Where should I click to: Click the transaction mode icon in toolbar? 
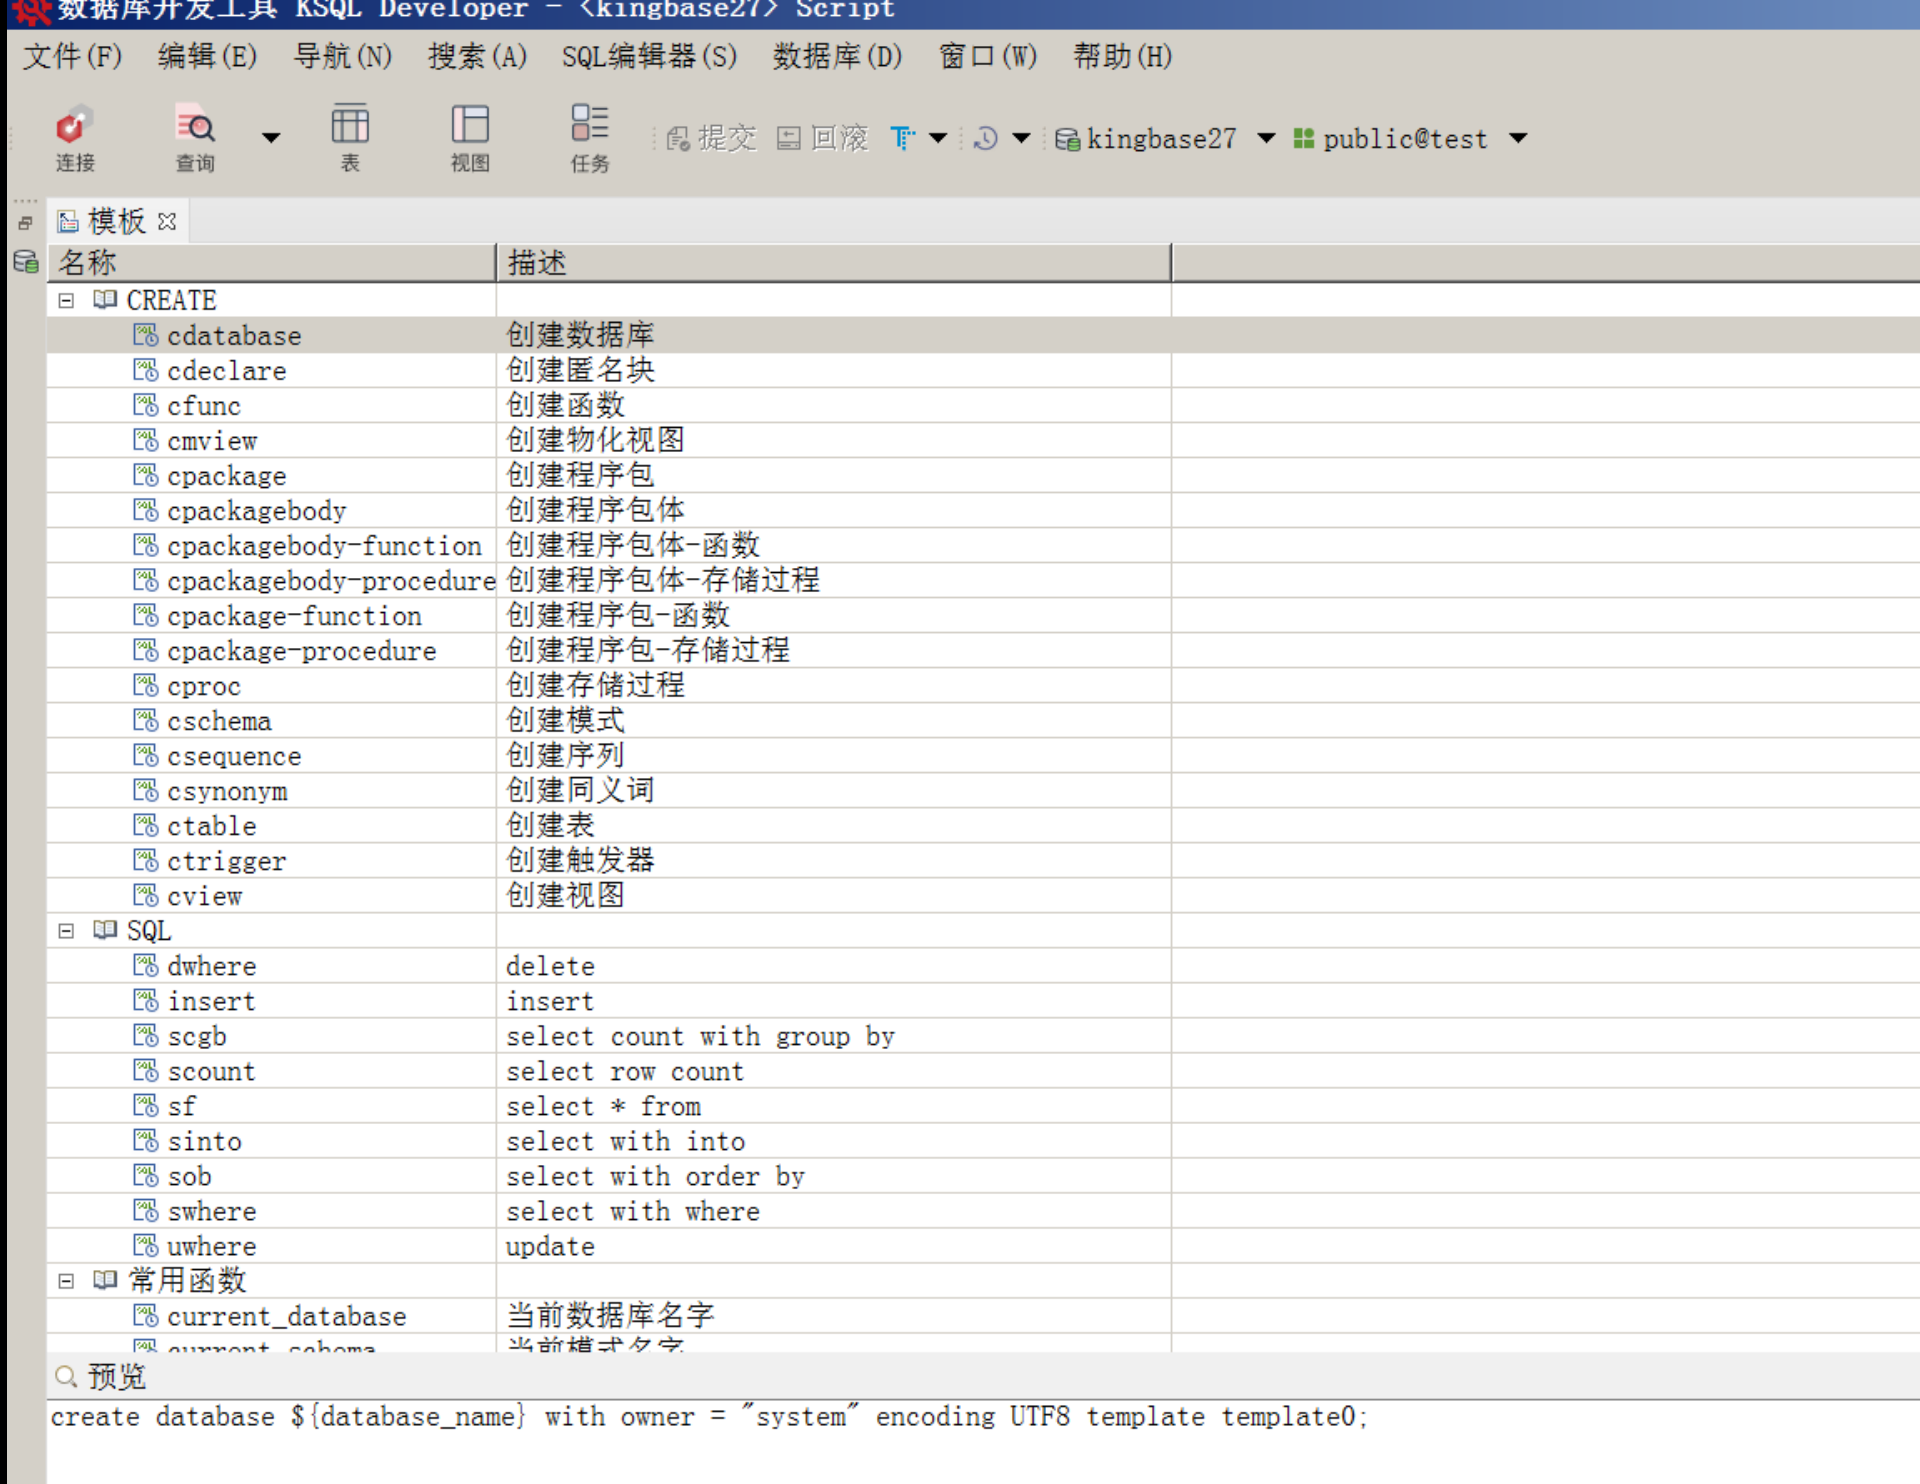tap(902, 138)
